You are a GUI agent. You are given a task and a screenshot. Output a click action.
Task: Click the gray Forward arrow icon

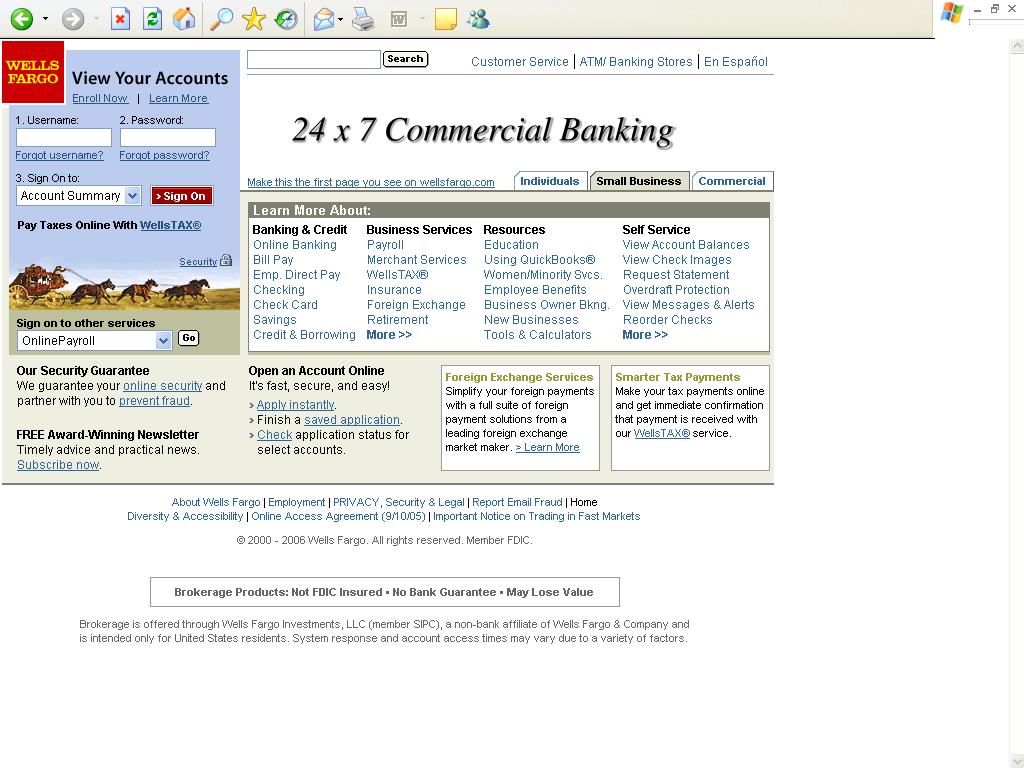pyautogui.click(x=72, y=19)
